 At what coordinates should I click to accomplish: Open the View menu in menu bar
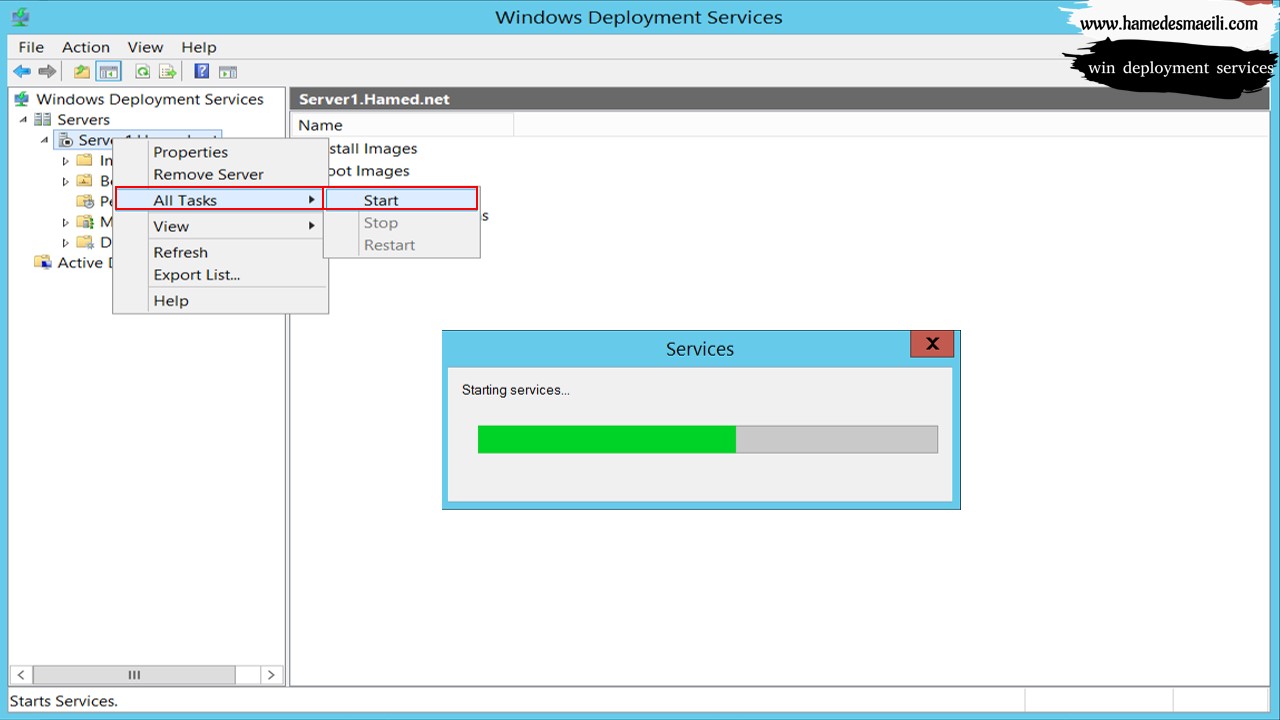point(145,47)
